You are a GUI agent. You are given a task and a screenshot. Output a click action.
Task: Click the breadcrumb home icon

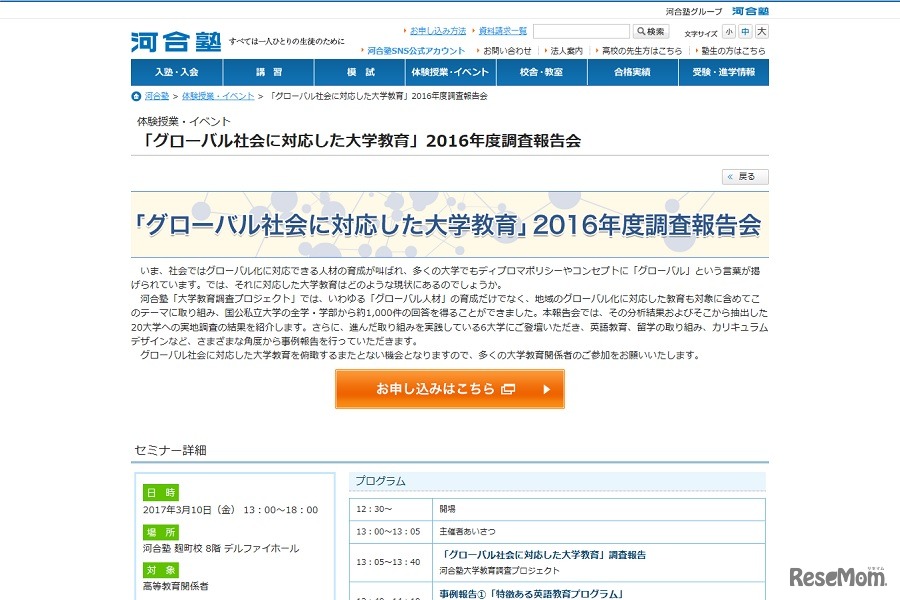pos(136,96)
